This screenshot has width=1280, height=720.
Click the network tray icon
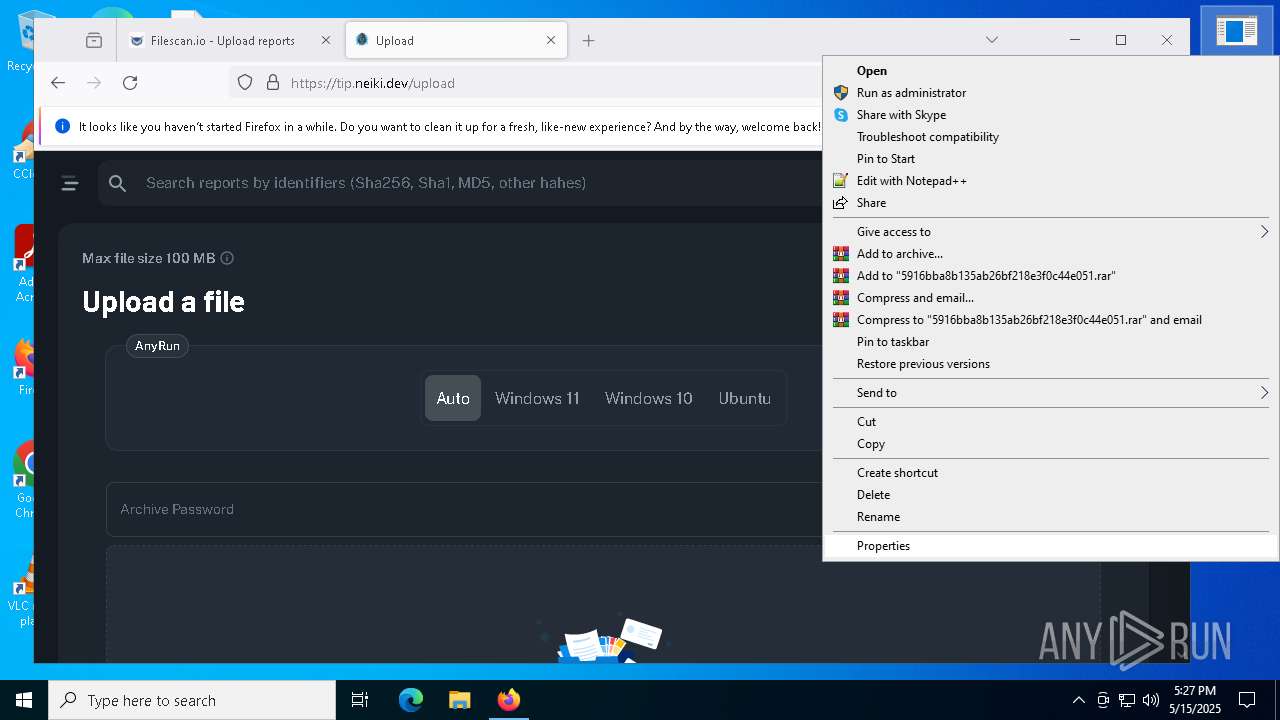click(x=1127, y=700)
